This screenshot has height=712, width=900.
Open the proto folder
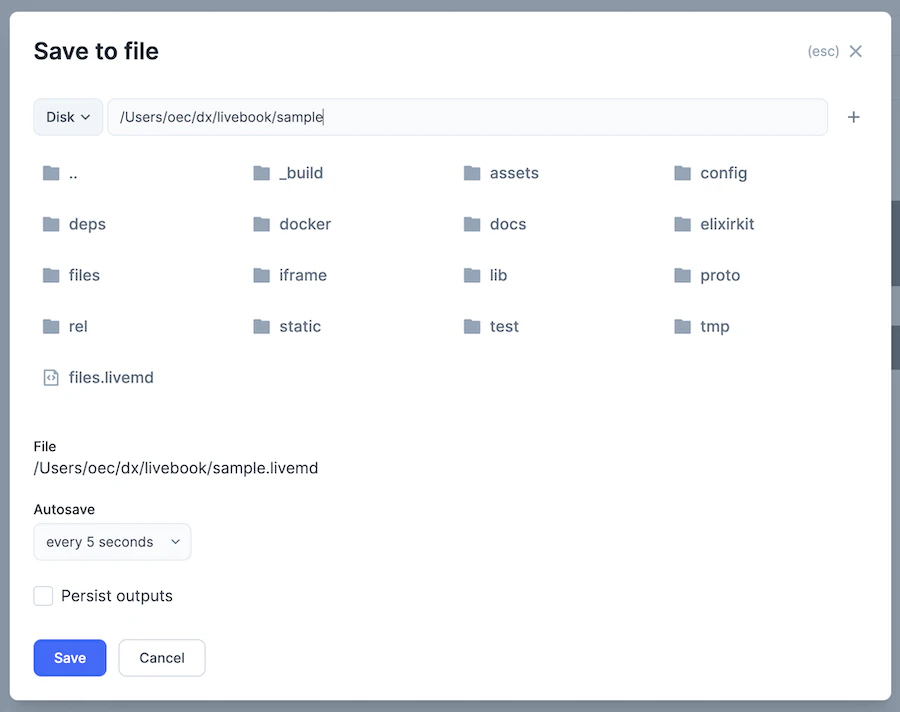(707, 275)
